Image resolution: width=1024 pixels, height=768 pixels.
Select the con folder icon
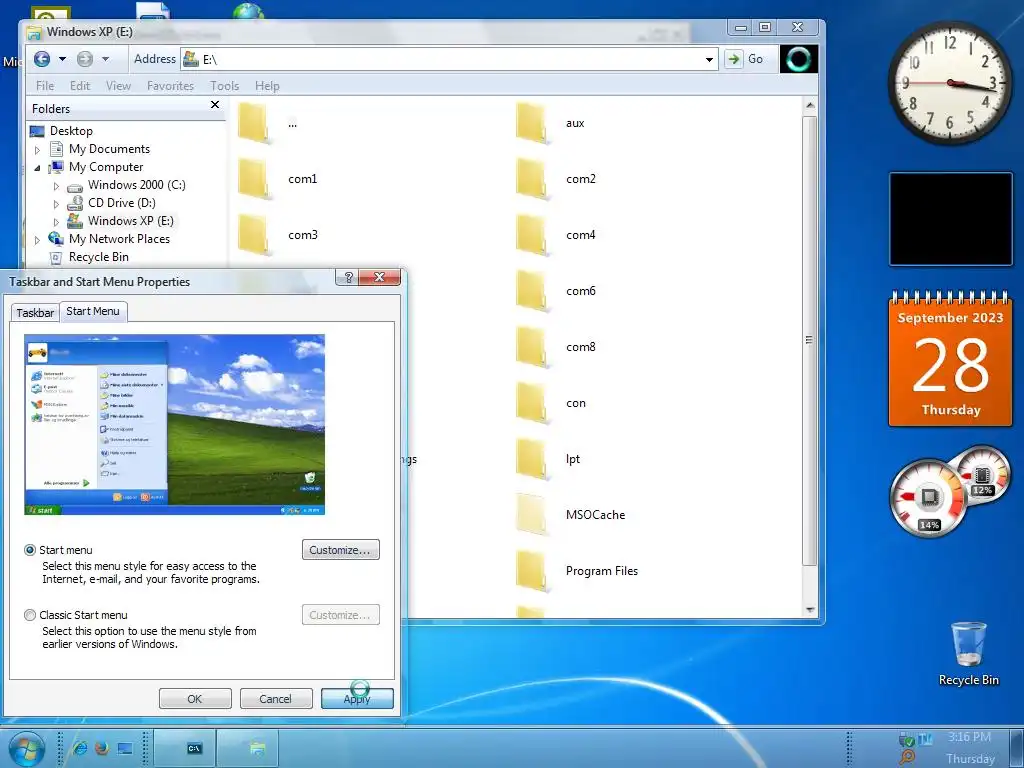532,403
